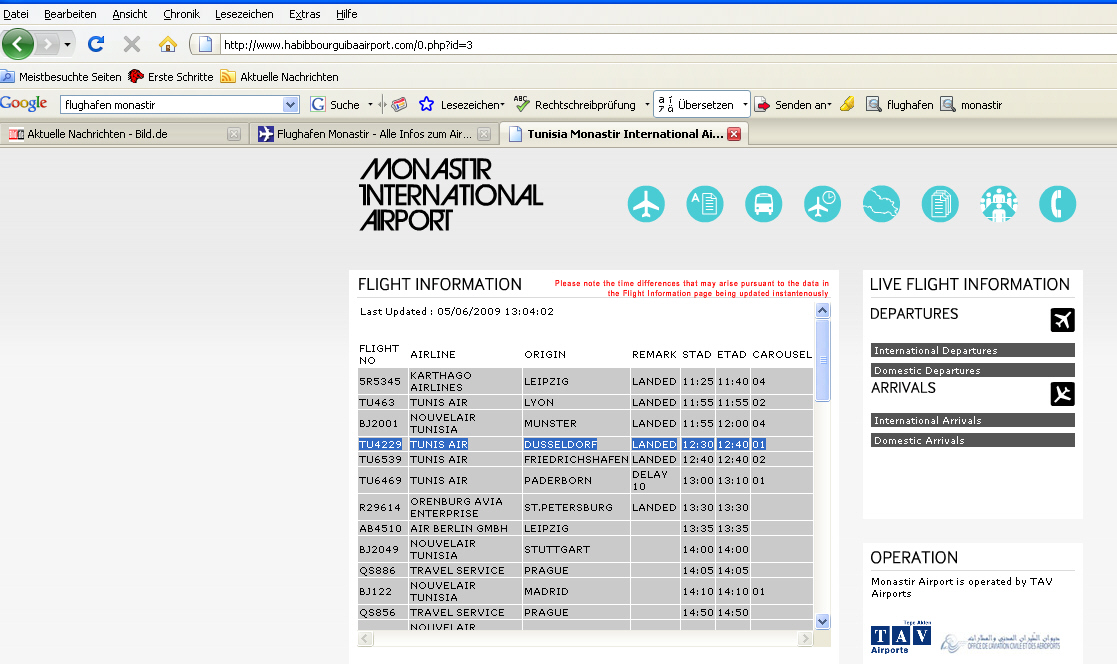Click the bus transport icon
Screen dimensions: 1117x664
[764, 204]
